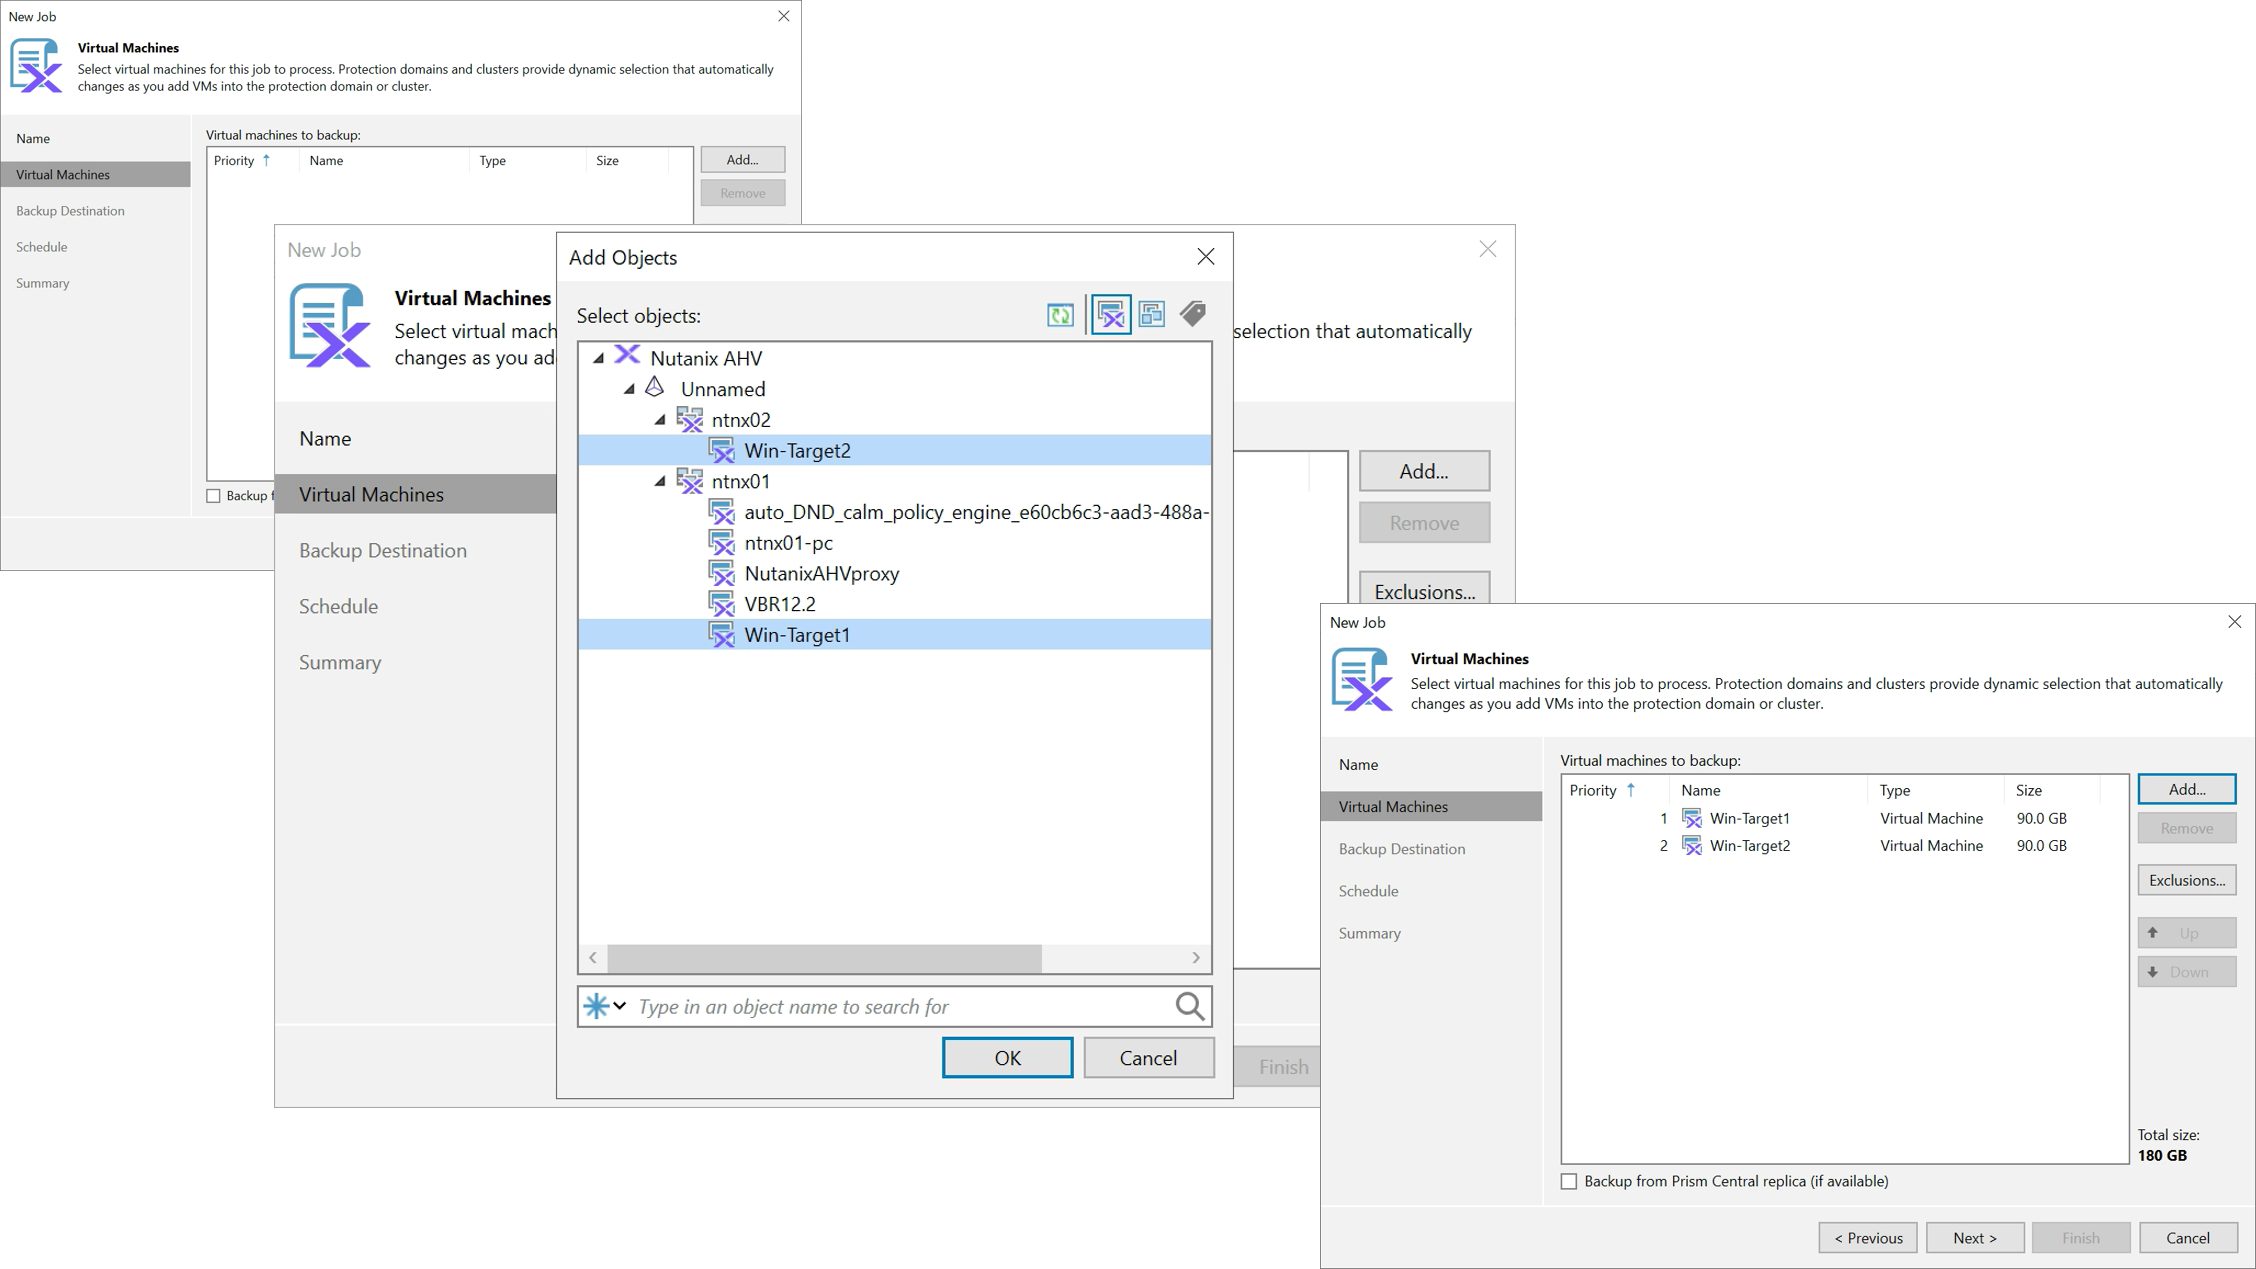This screenshot has width=2256, height=1269.
Task: Switch to the Nutanix clusters and VMs view
Action: click(x=1111, y=315)
